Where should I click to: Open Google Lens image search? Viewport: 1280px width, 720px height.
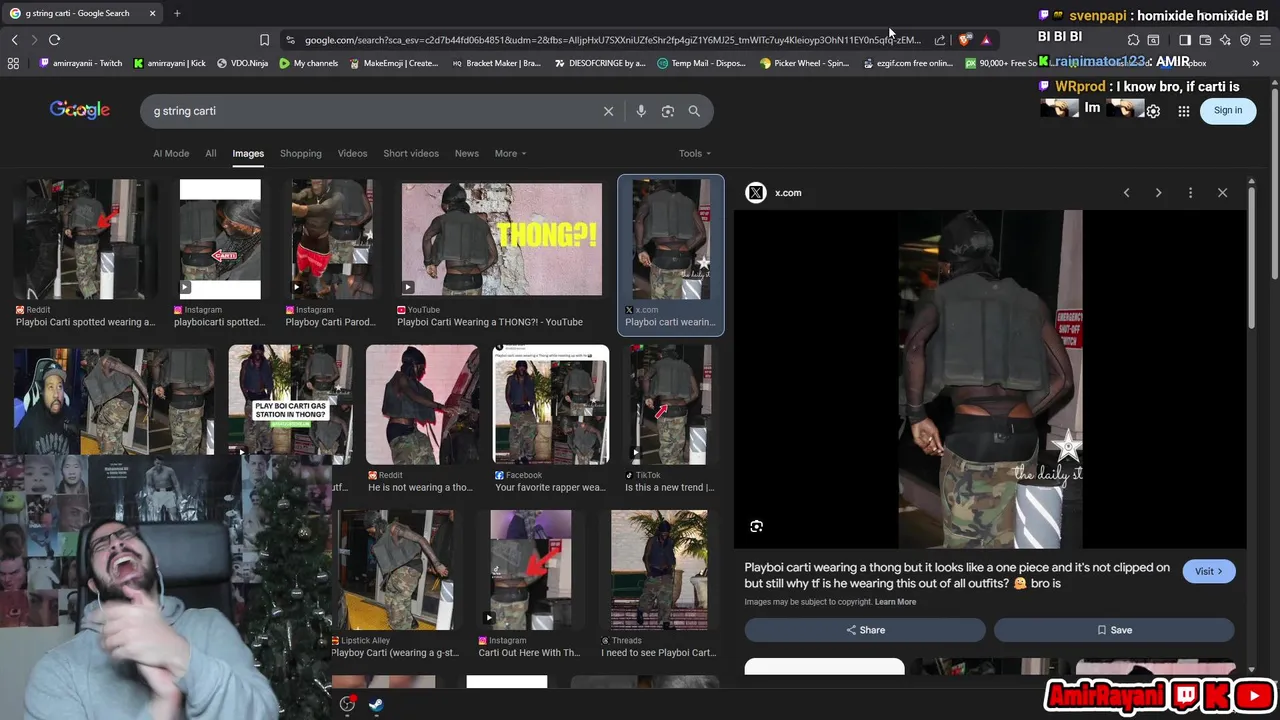pyautogui.click(x=668, y=111)
